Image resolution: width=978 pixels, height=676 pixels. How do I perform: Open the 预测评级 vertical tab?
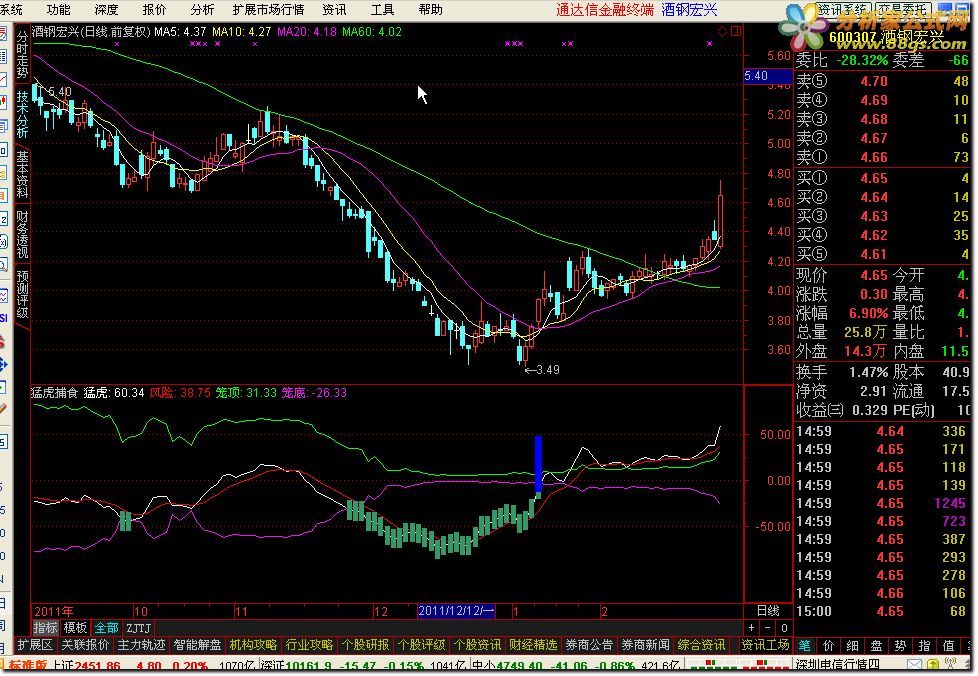pos(22,294)
